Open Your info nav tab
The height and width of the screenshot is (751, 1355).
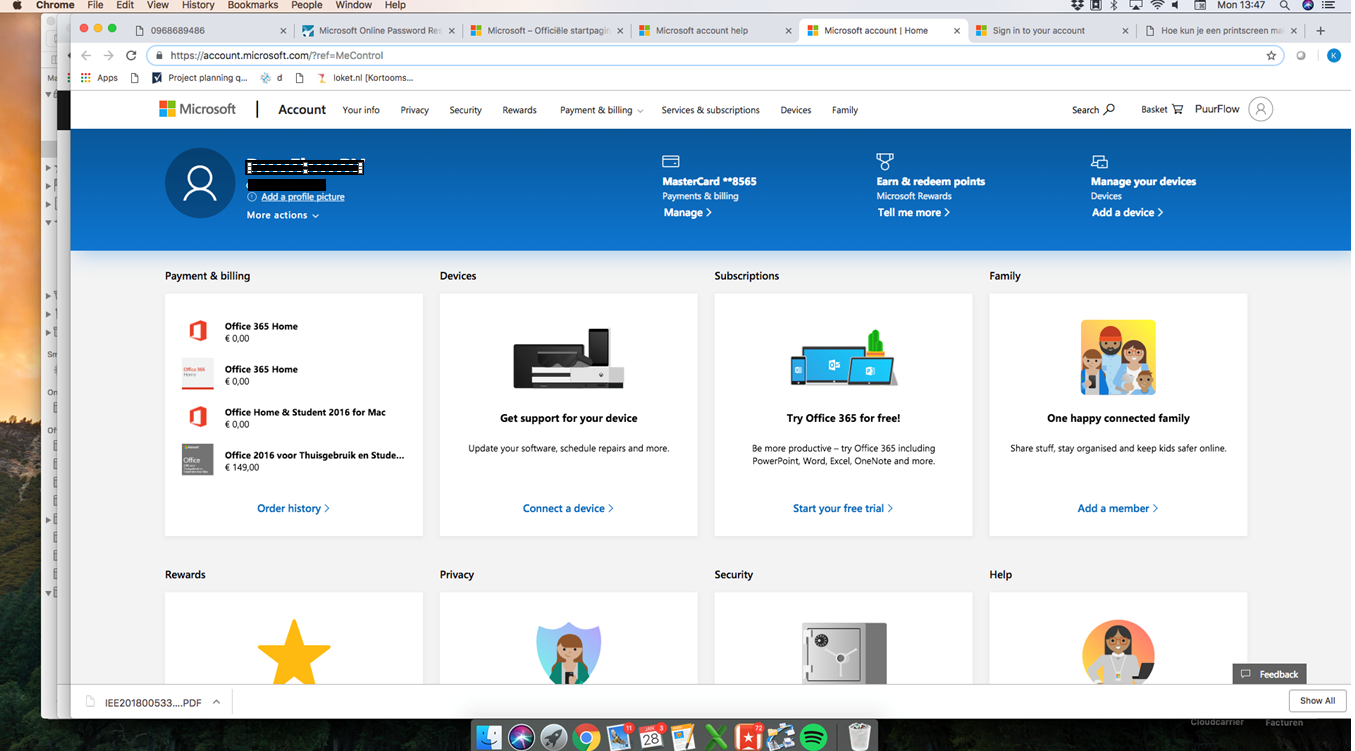pyautogui.click(x=361, y=110)
